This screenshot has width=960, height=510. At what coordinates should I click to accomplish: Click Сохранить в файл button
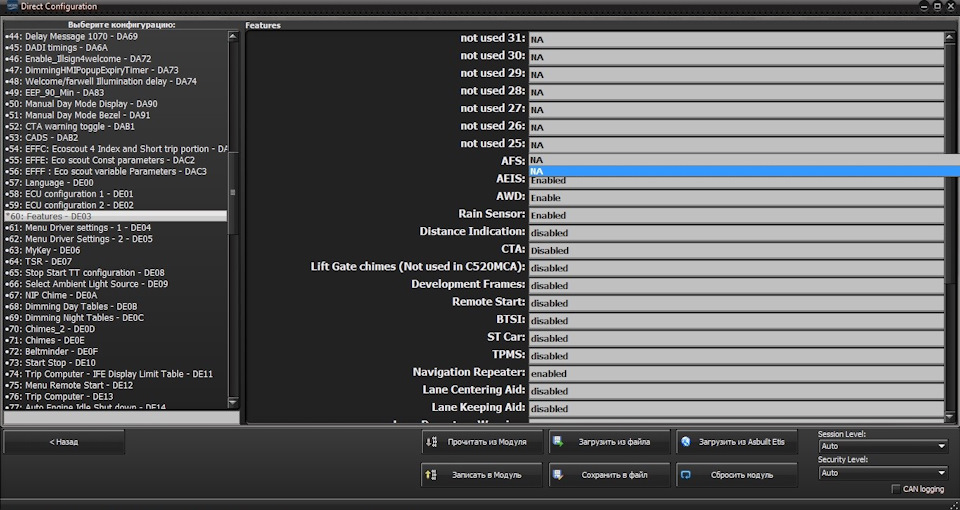pos(609,474)
